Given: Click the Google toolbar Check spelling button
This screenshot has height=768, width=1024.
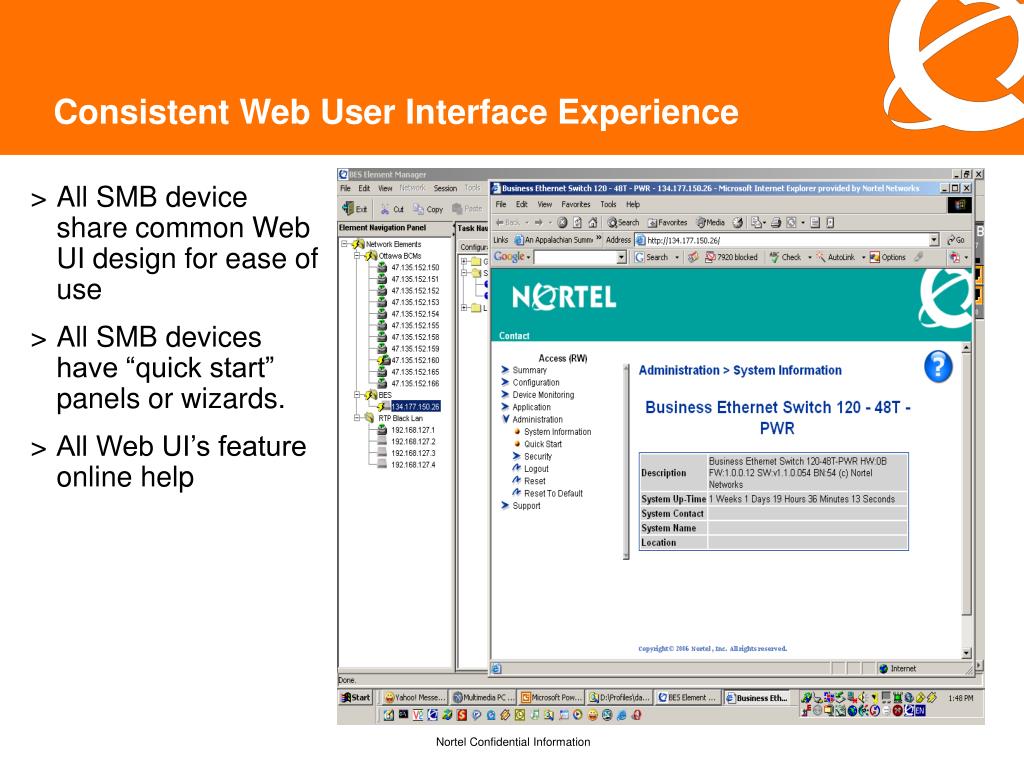Looking at the screenshot, I should [786, 257].
